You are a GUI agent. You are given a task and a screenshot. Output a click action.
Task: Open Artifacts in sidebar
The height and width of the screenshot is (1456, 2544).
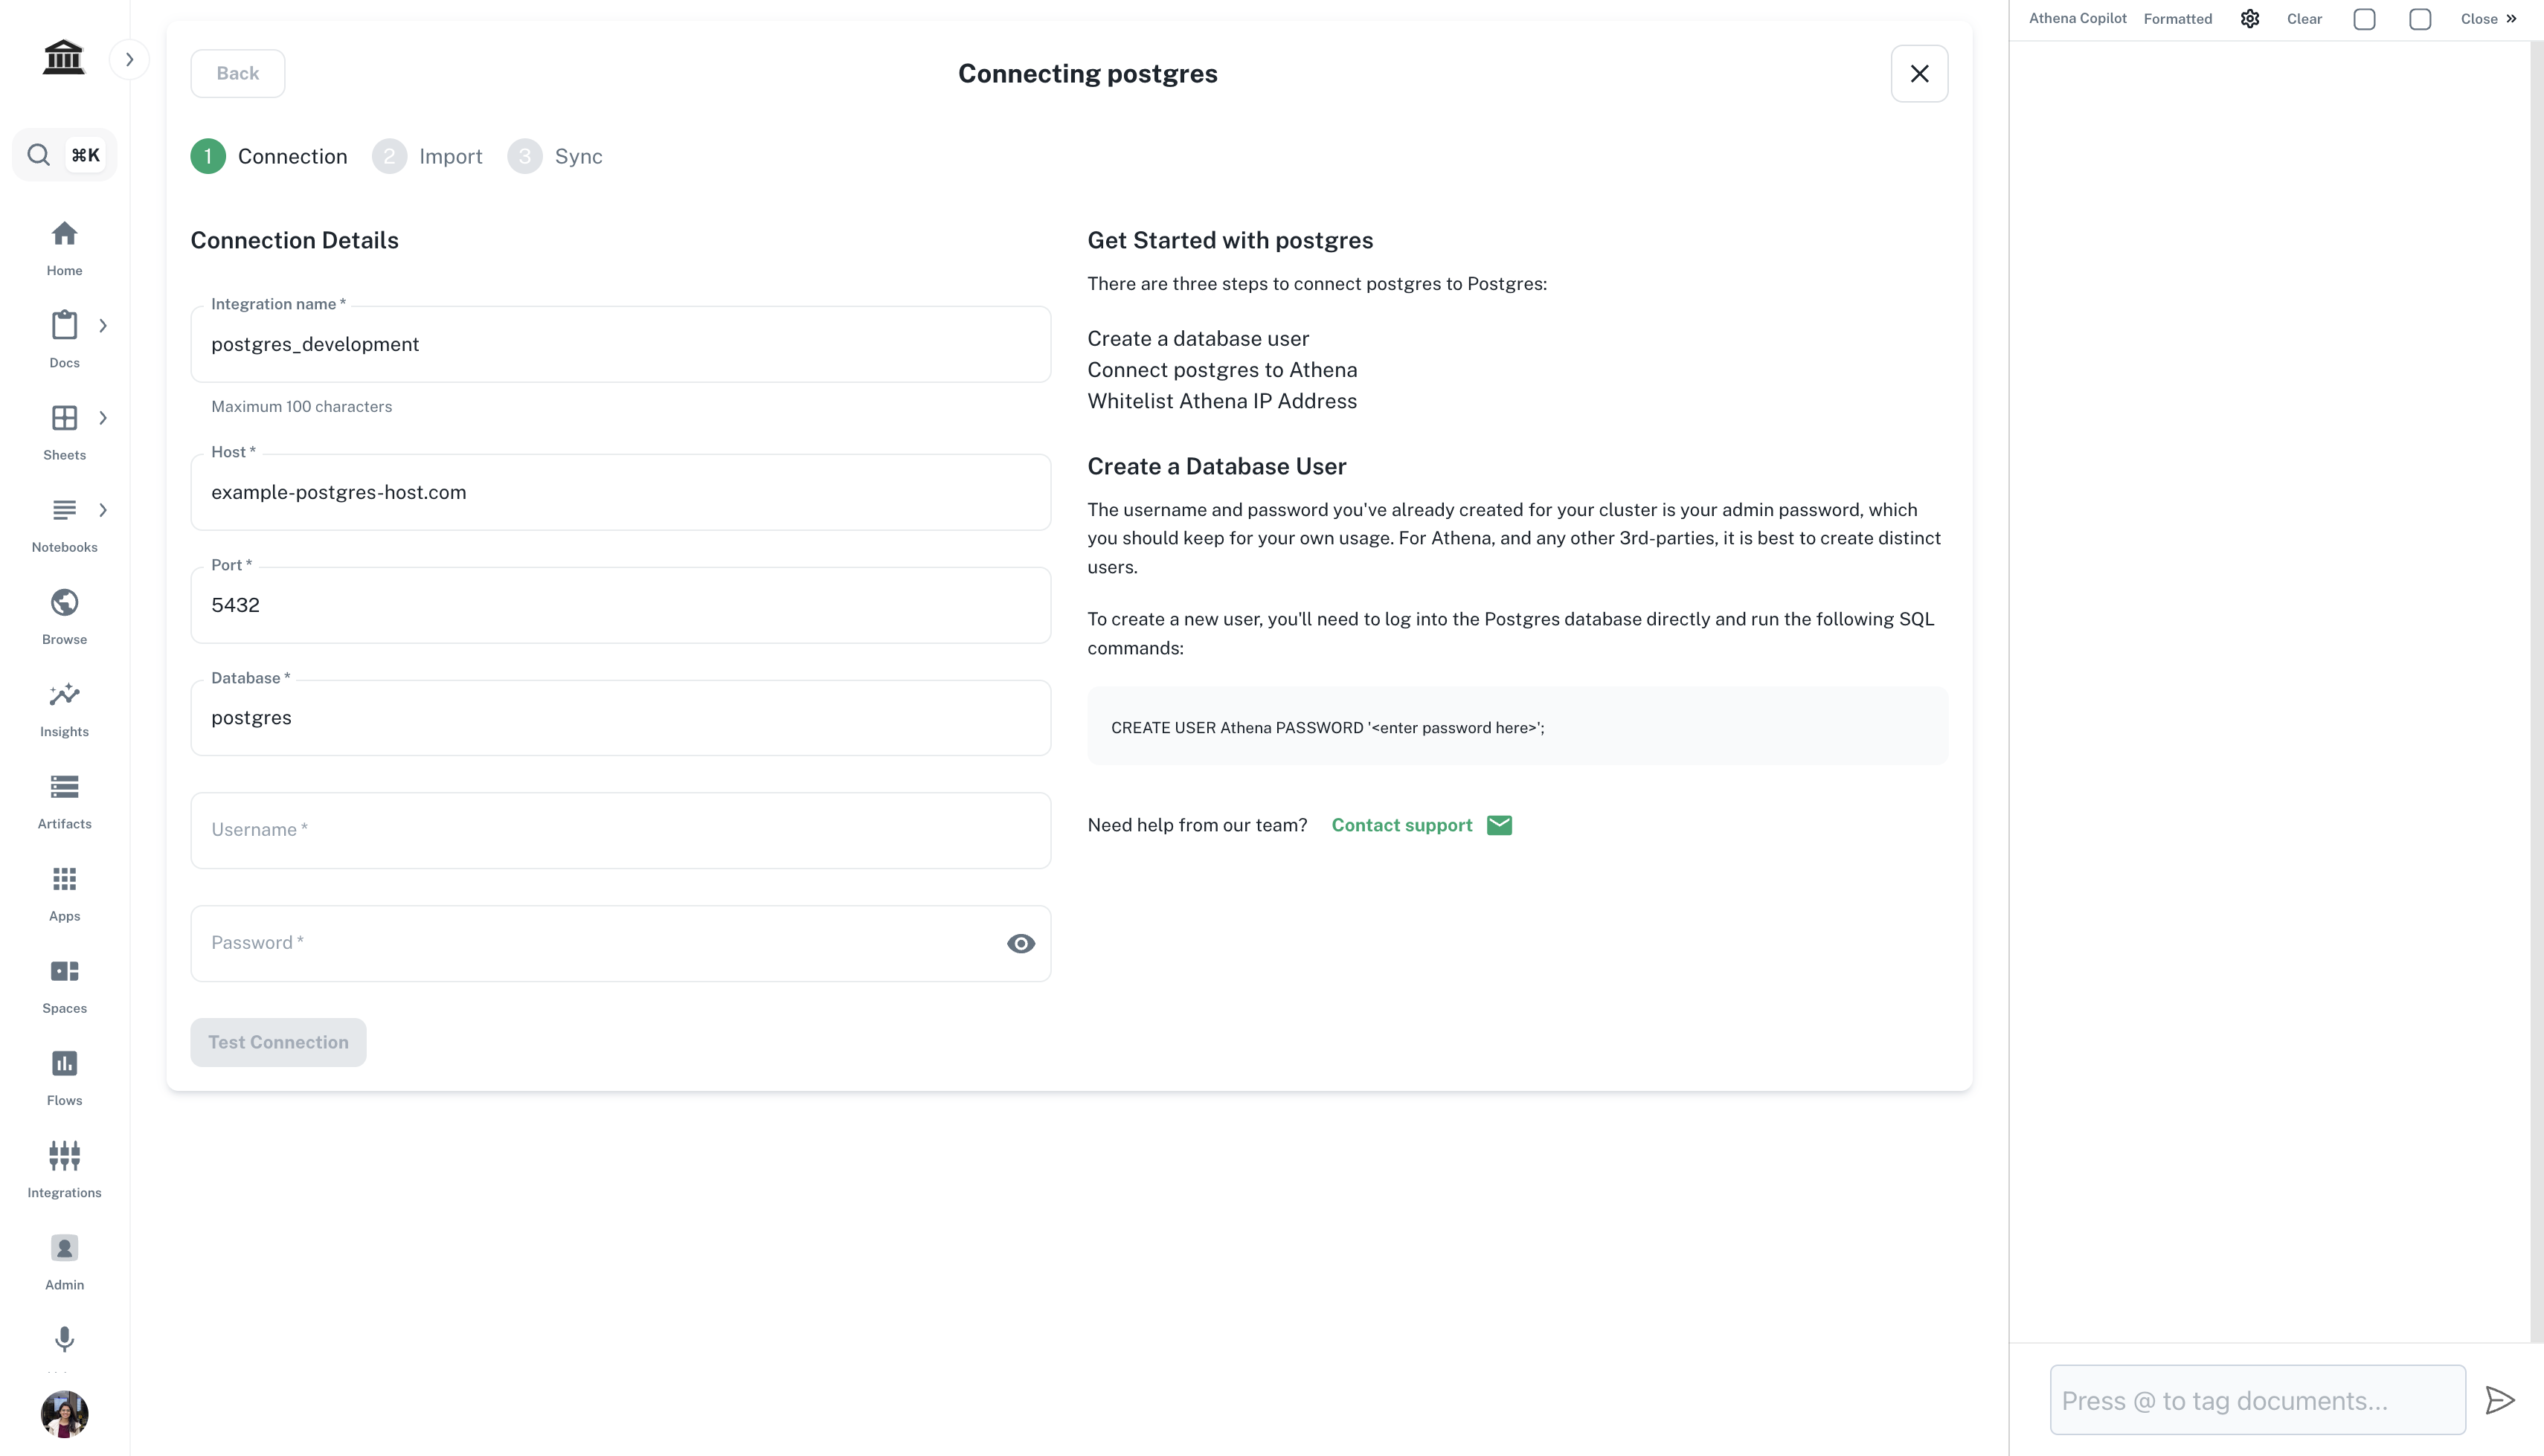[x=64, y=802]
